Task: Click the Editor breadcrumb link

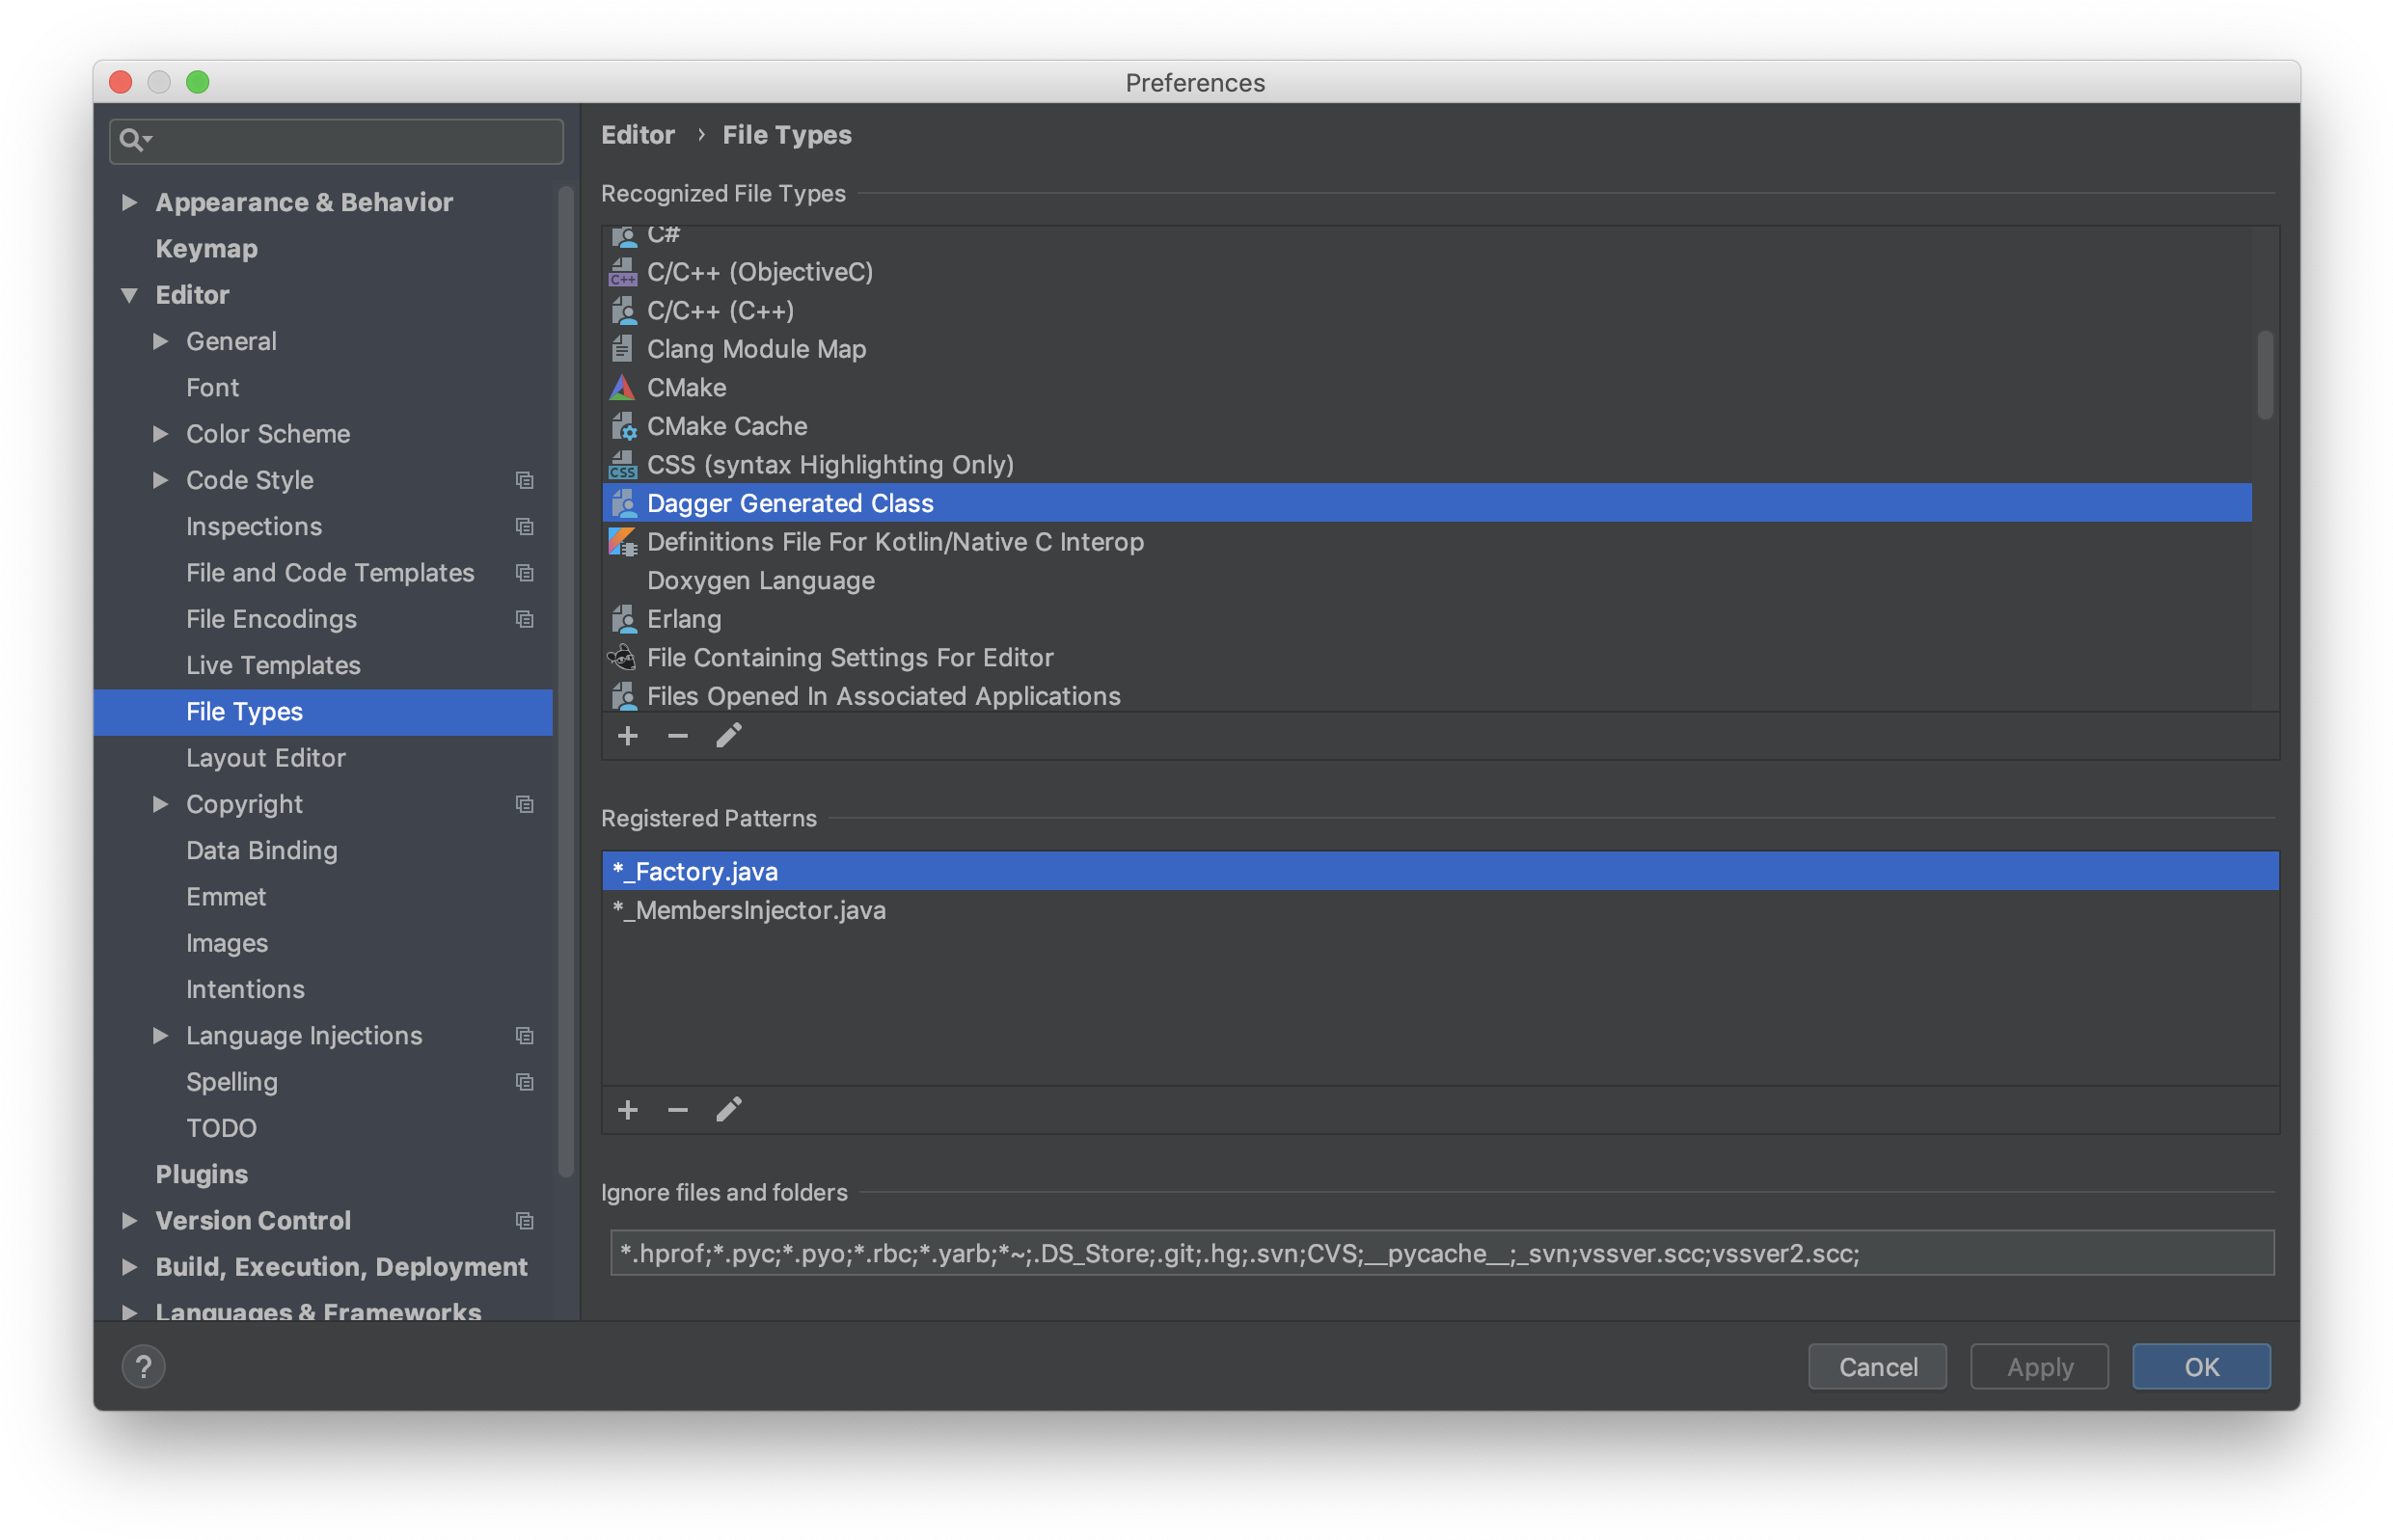Action: (638, 135)
